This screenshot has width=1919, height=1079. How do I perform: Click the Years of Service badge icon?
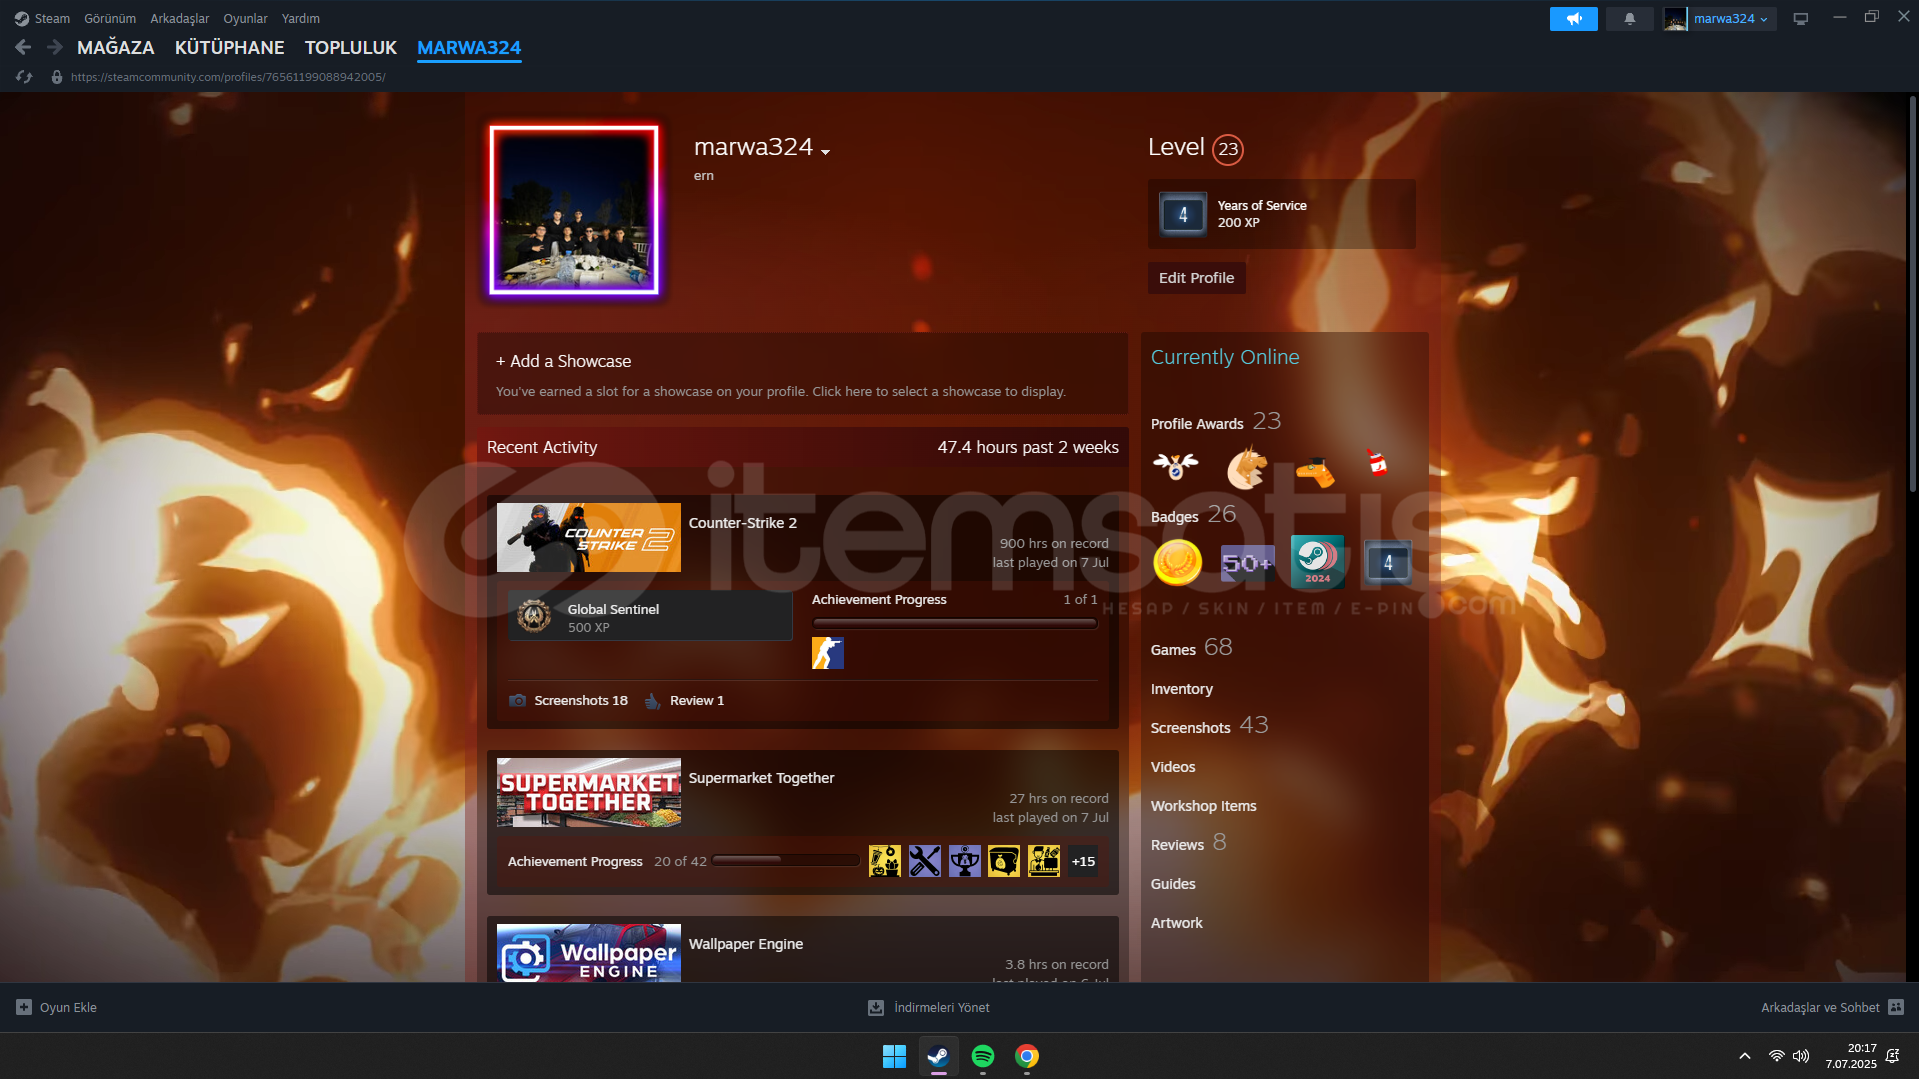coord(1183,214)
